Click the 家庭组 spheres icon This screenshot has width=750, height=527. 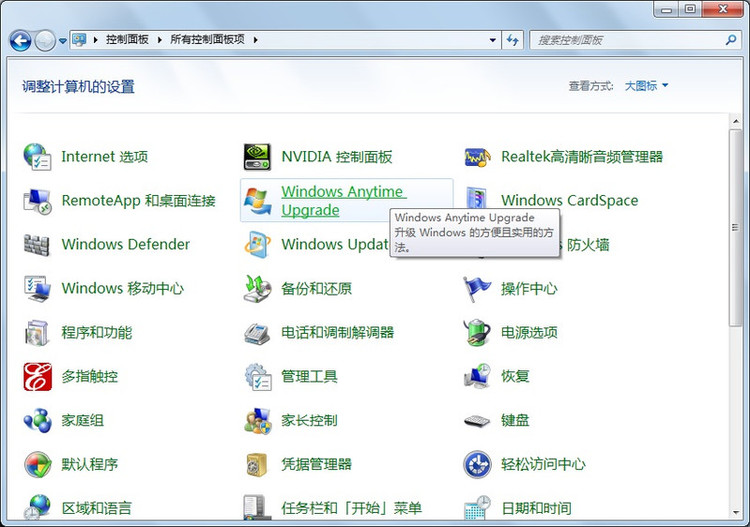pos(37,420)
